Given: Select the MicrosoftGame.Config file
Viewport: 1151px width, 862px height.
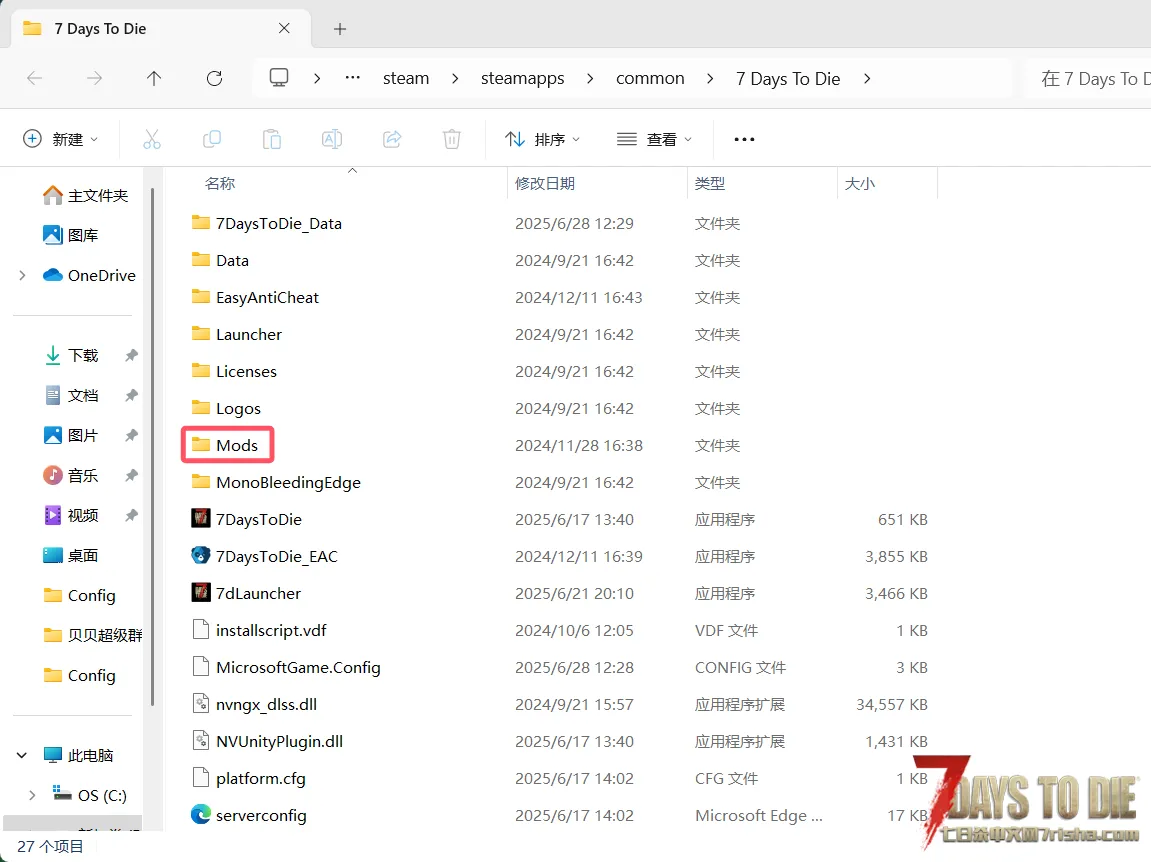Looking at the screenshot, I should pyautogui.click(x=286, y=667).
